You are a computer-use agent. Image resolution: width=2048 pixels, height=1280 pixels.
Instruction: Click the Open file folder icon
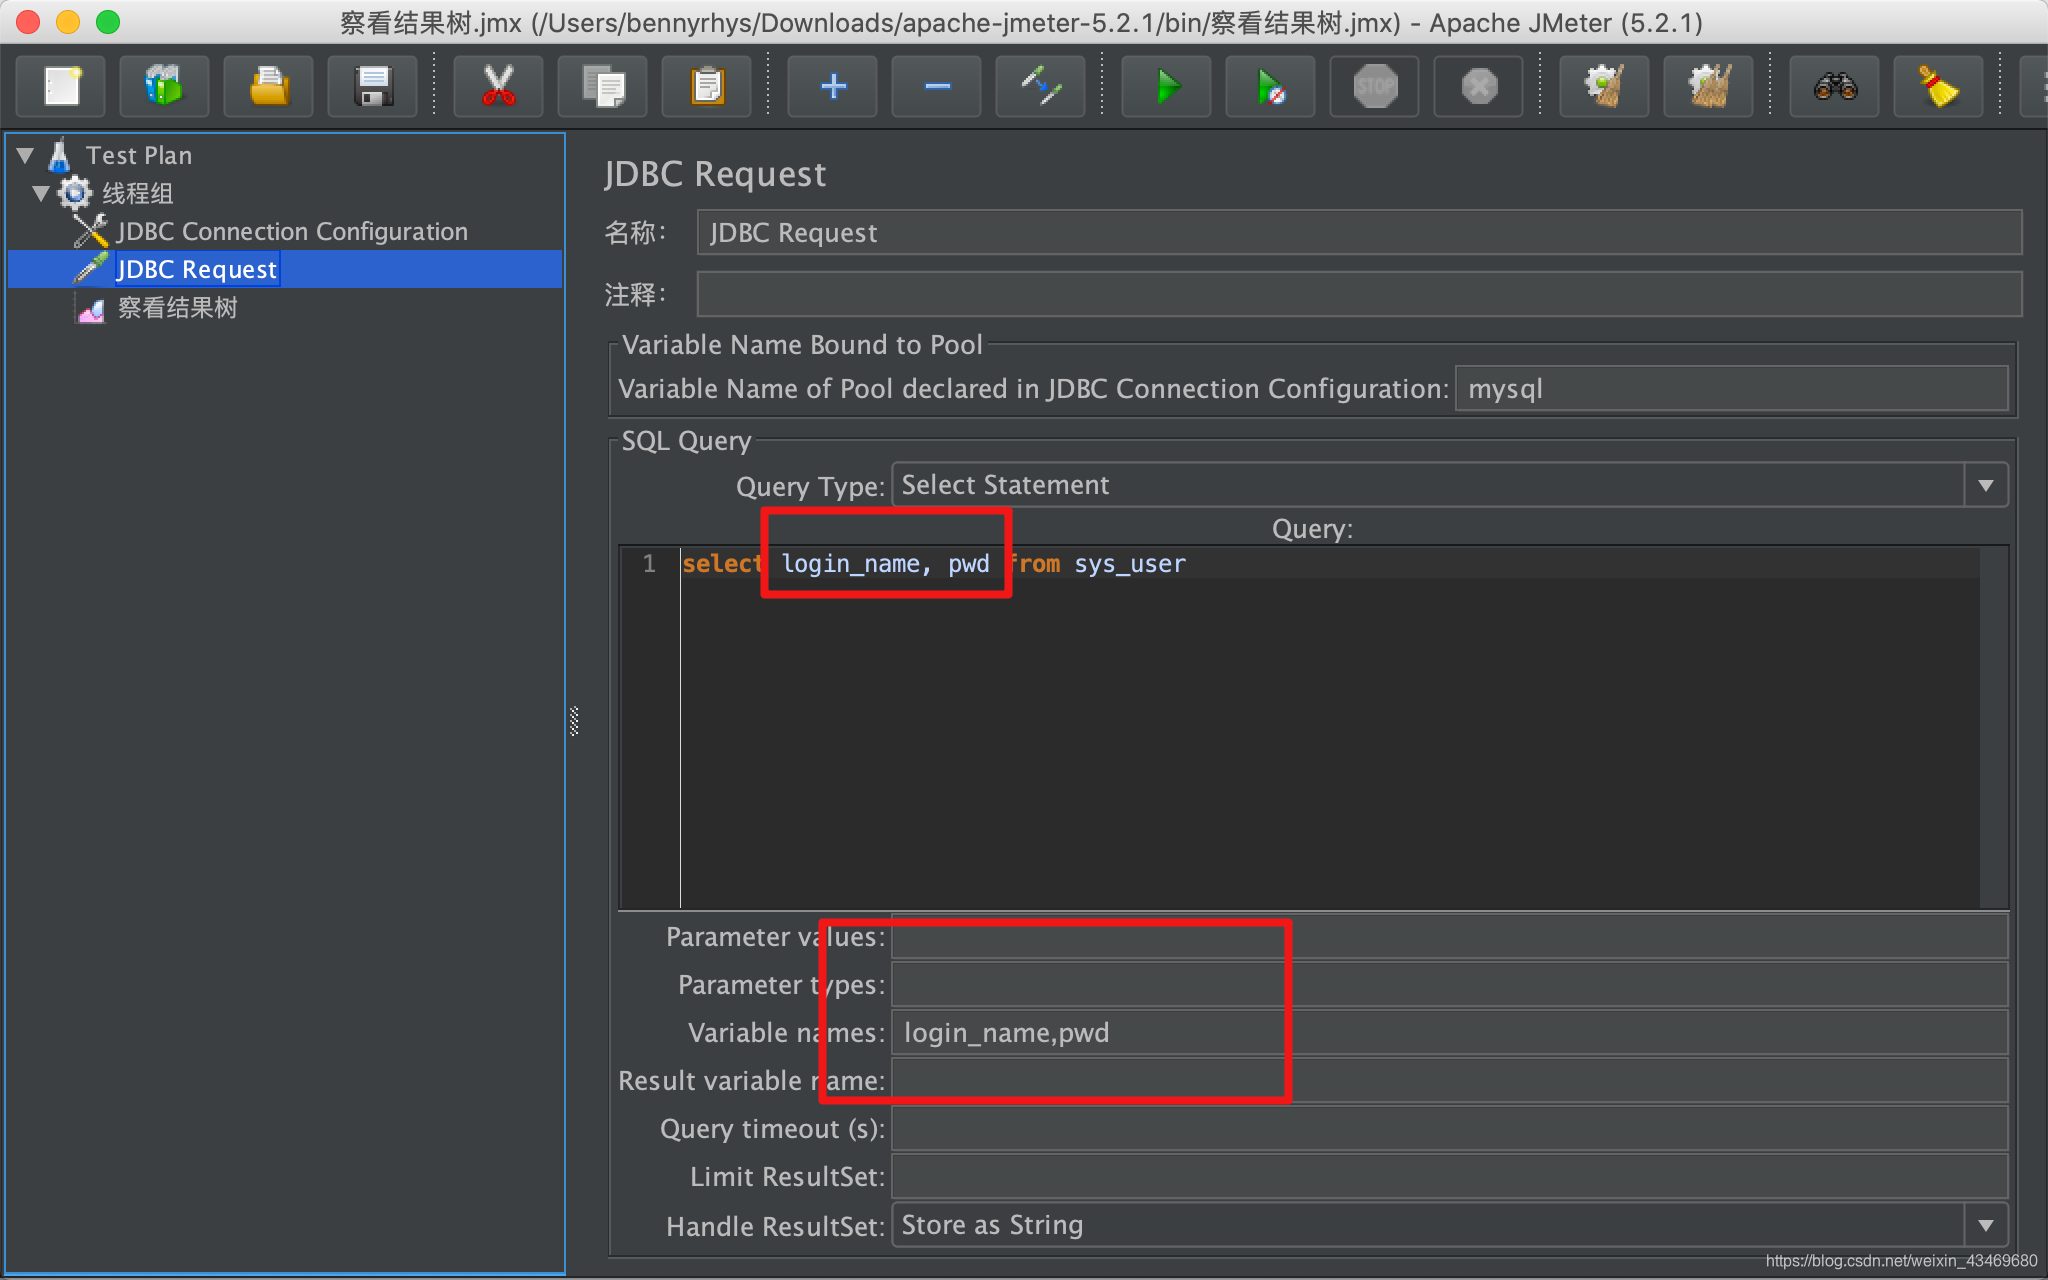[x=268, y=86]
